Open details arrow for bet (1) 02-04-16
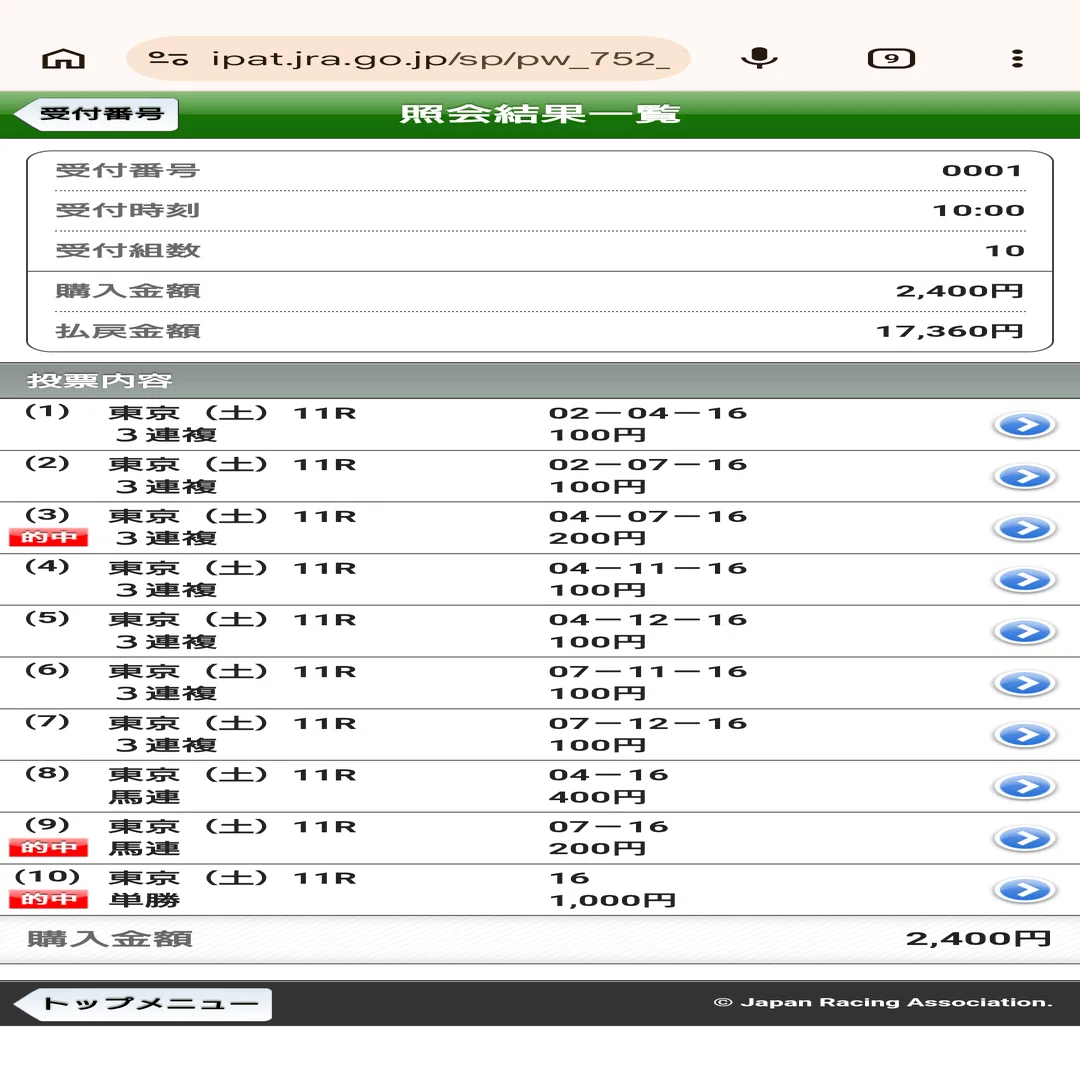This screenshot has width=1080, height=1080. click(1025, 425)
